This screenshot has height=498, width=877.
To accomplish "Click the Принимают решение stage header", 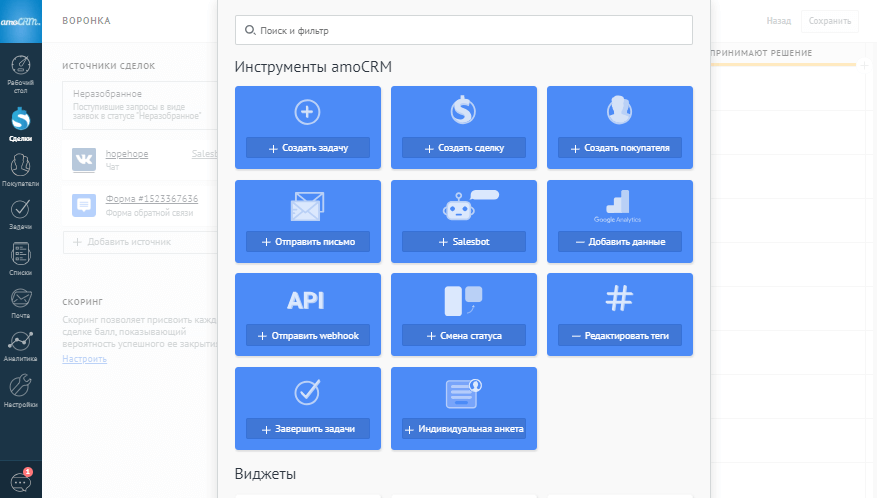I will (x=761, y=53).
